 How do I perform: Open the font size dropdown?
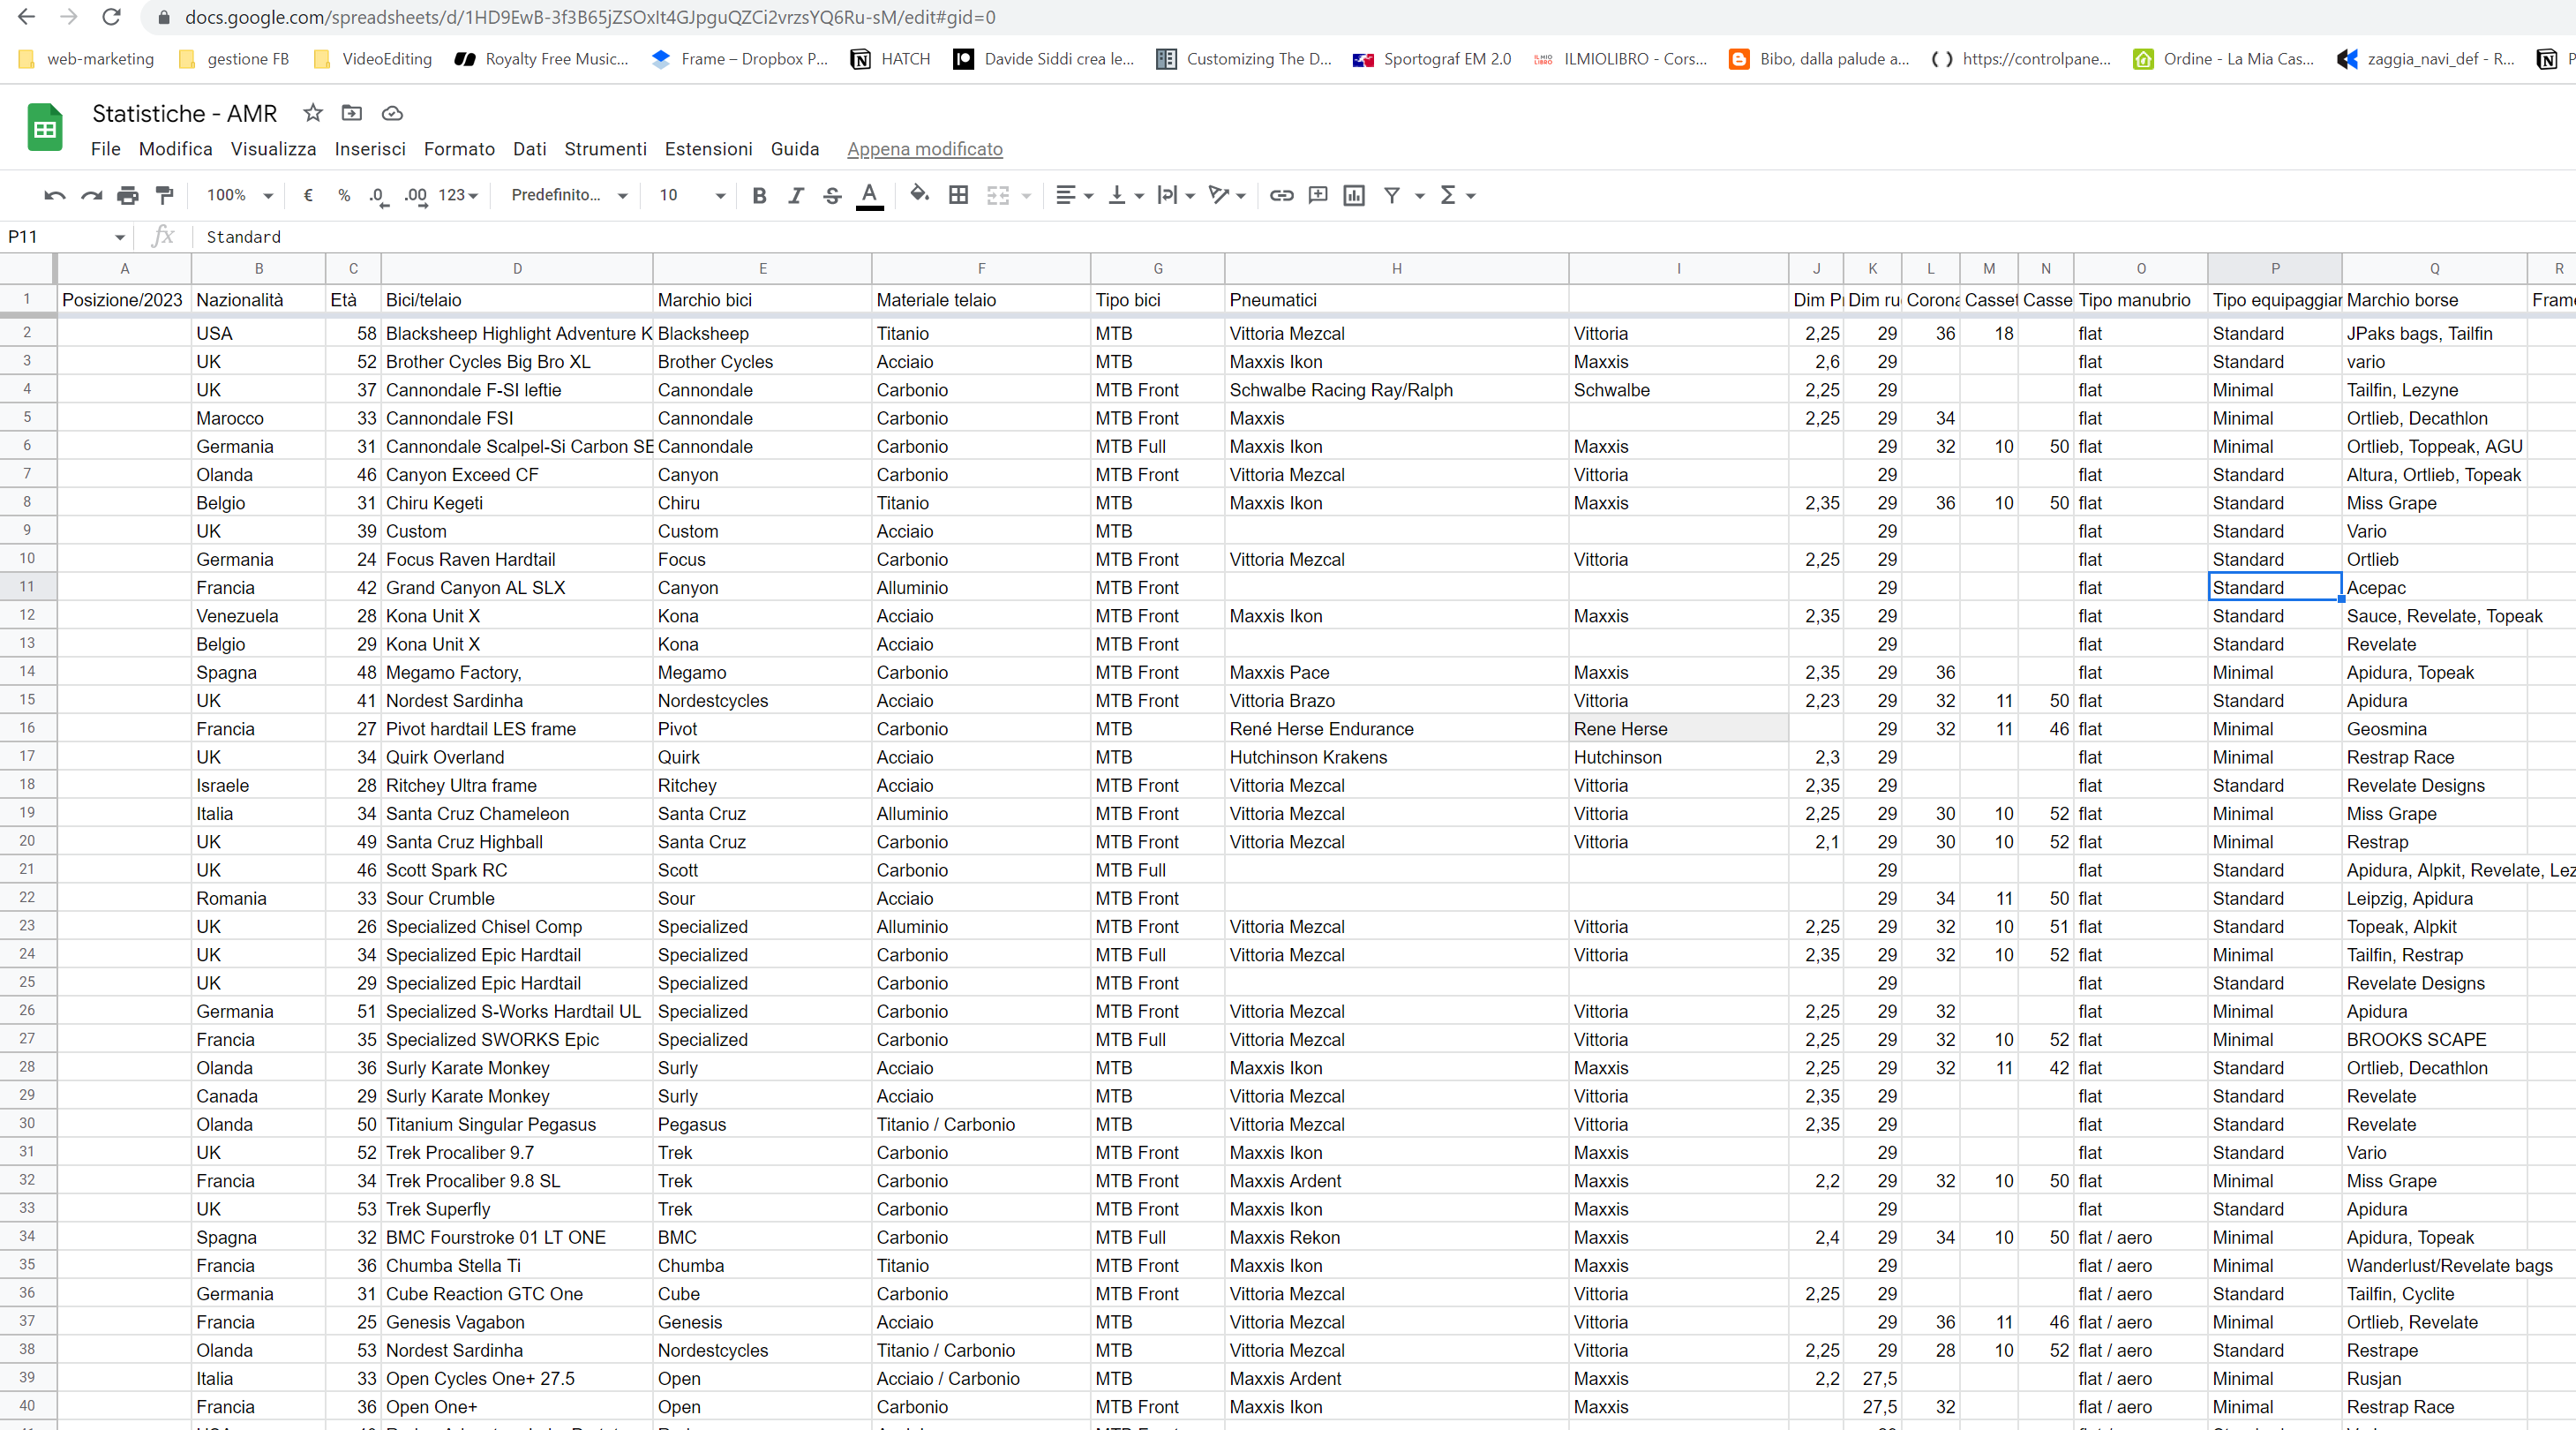point(692,196)
